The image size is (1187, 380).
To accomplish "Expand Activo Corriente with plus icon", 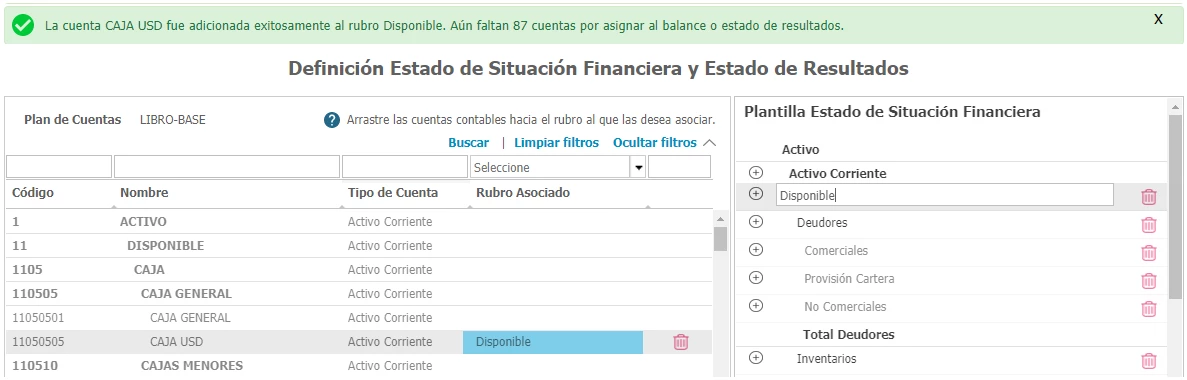I will pyautogui.click(x=756, y=173).
